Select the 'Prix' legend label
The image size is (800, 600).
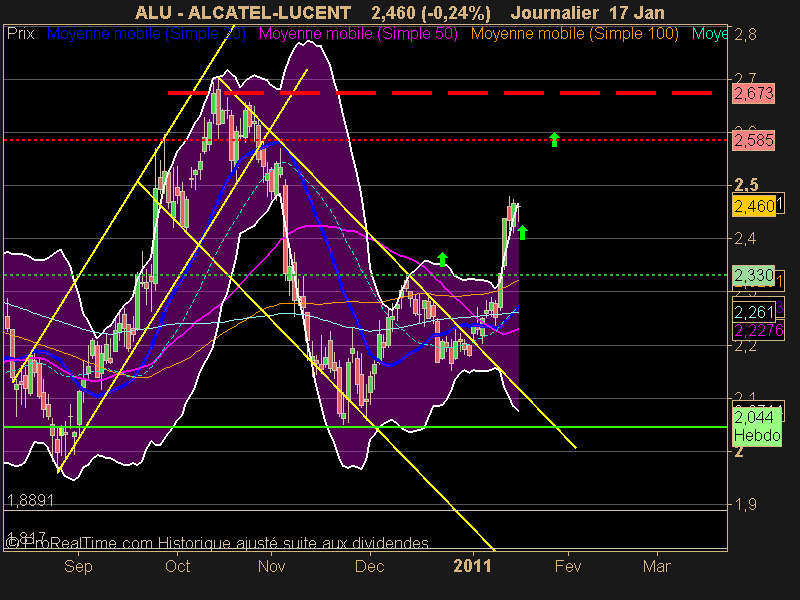(20, 34)
